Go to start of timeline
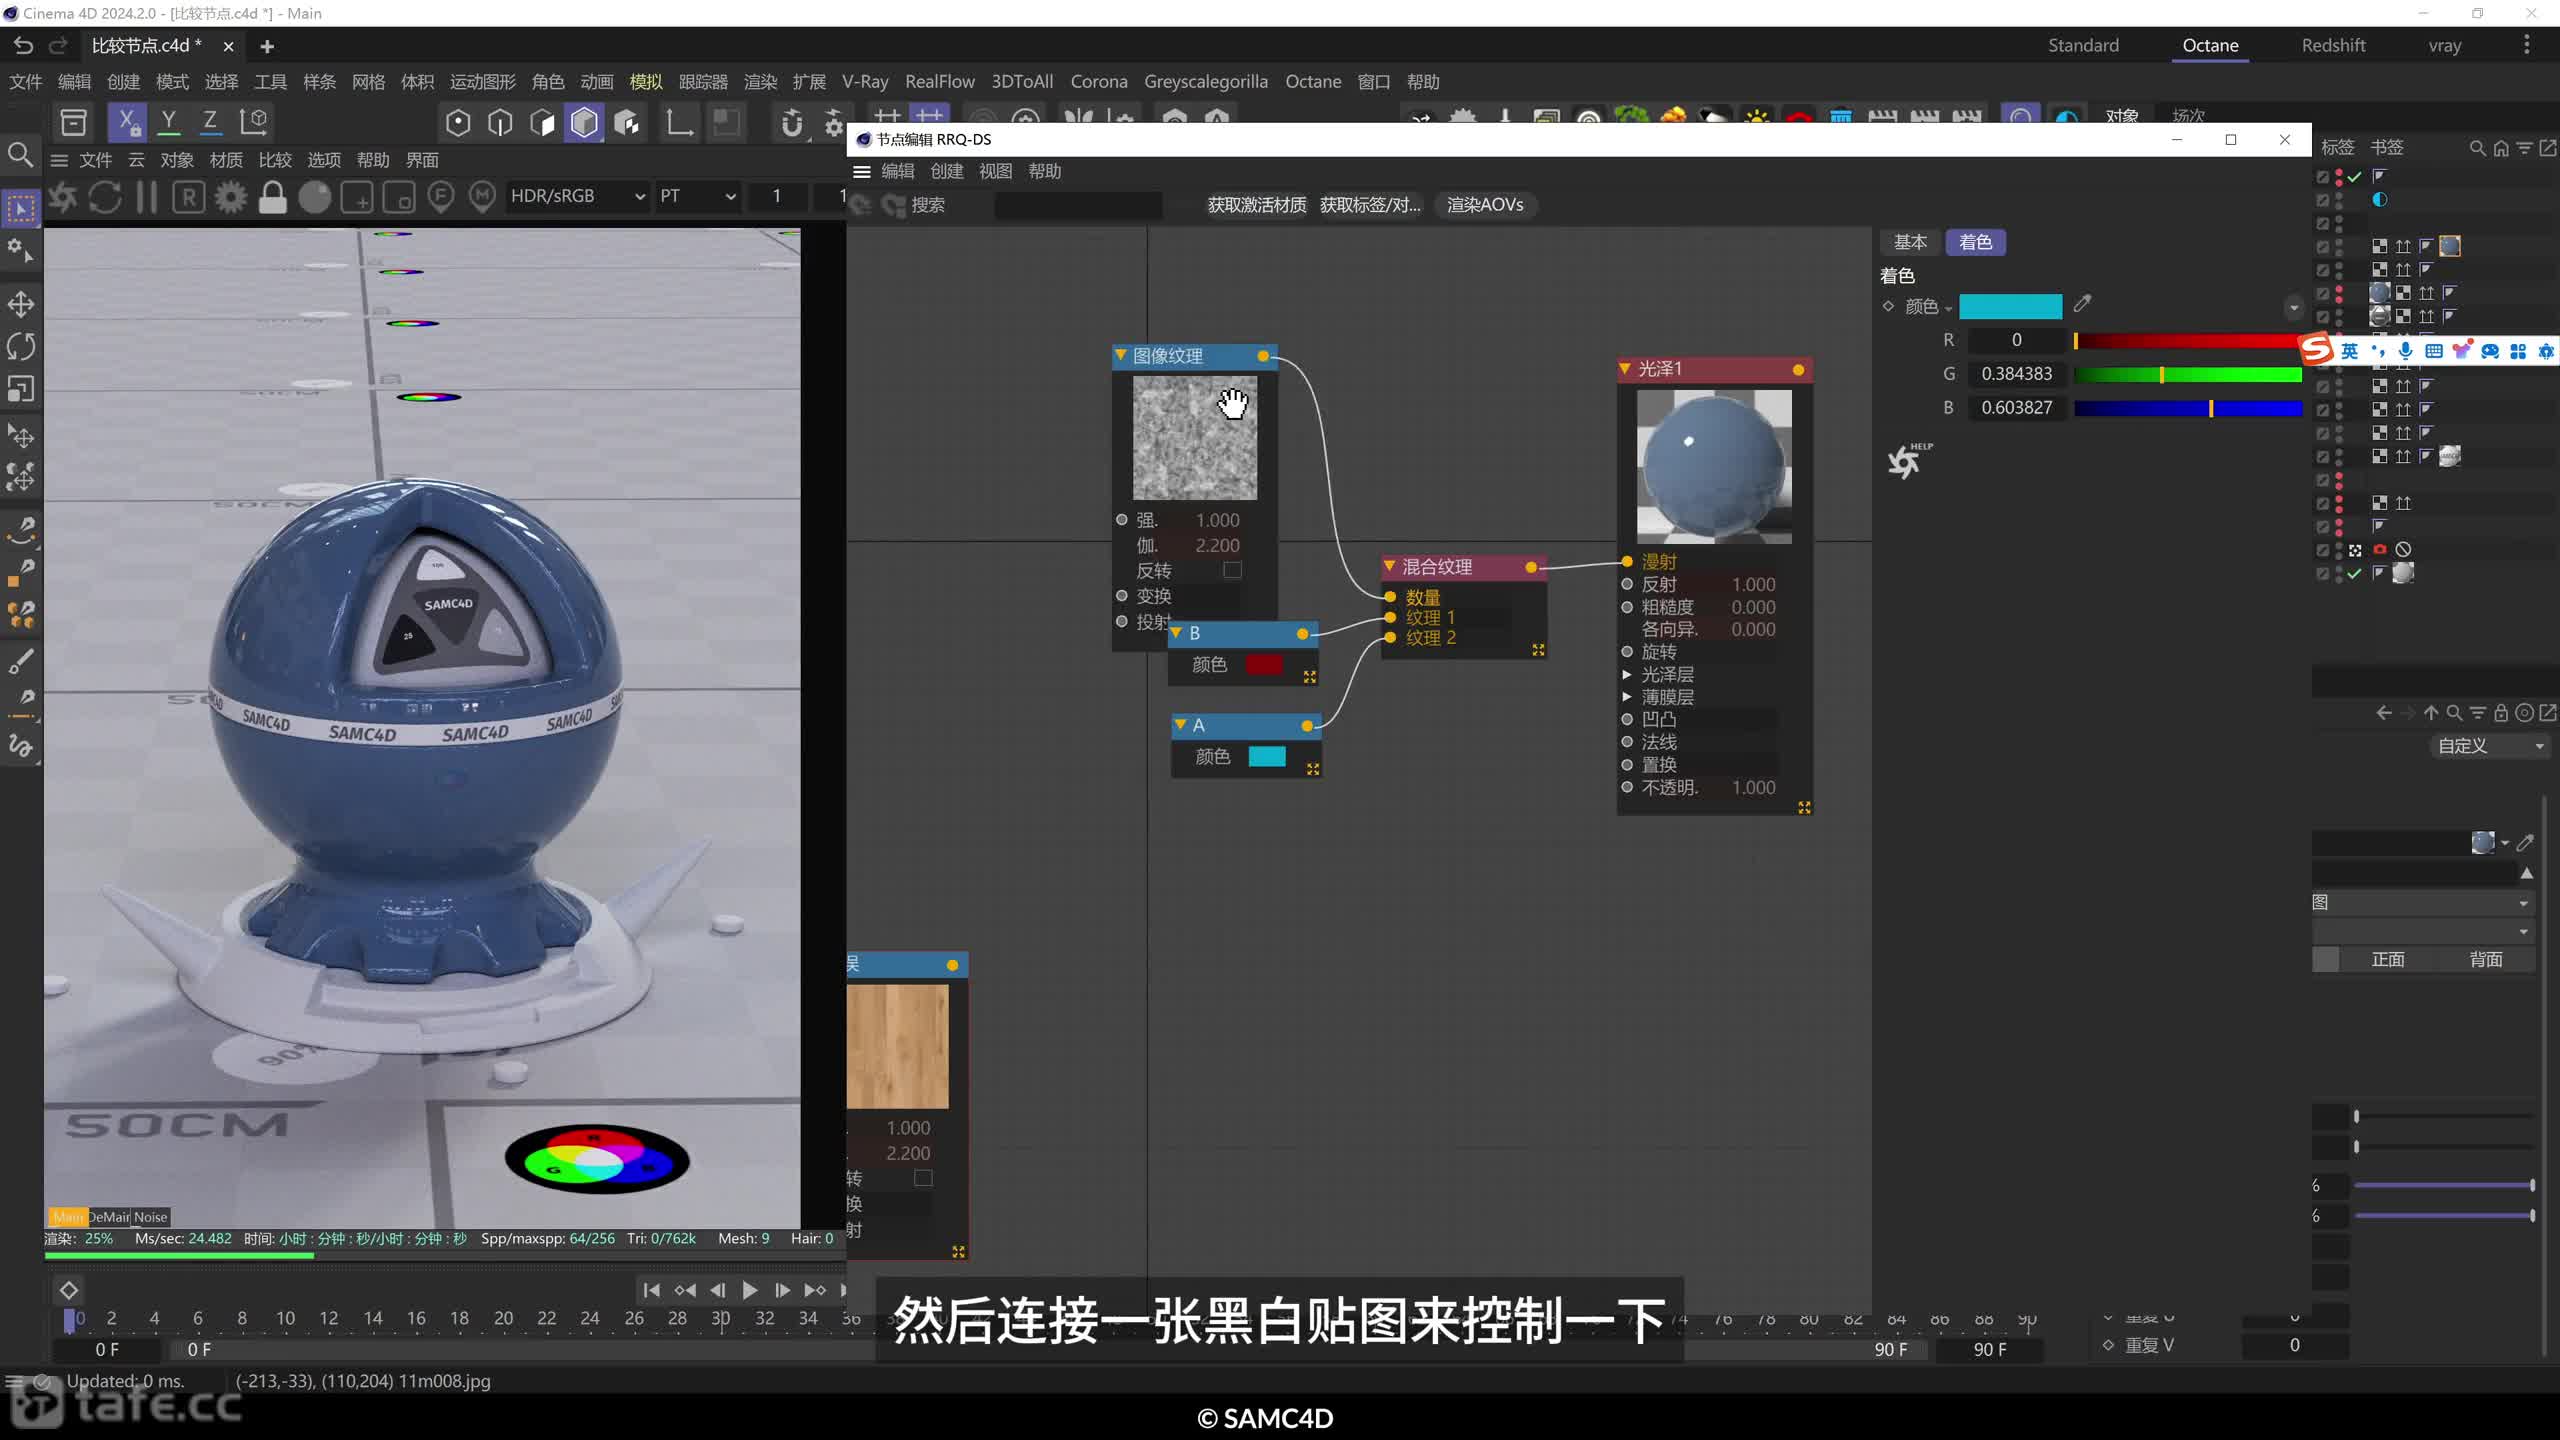The height and width of the screenshot is (1440, 2560). pyautogui.click(x=652, y=1290)
